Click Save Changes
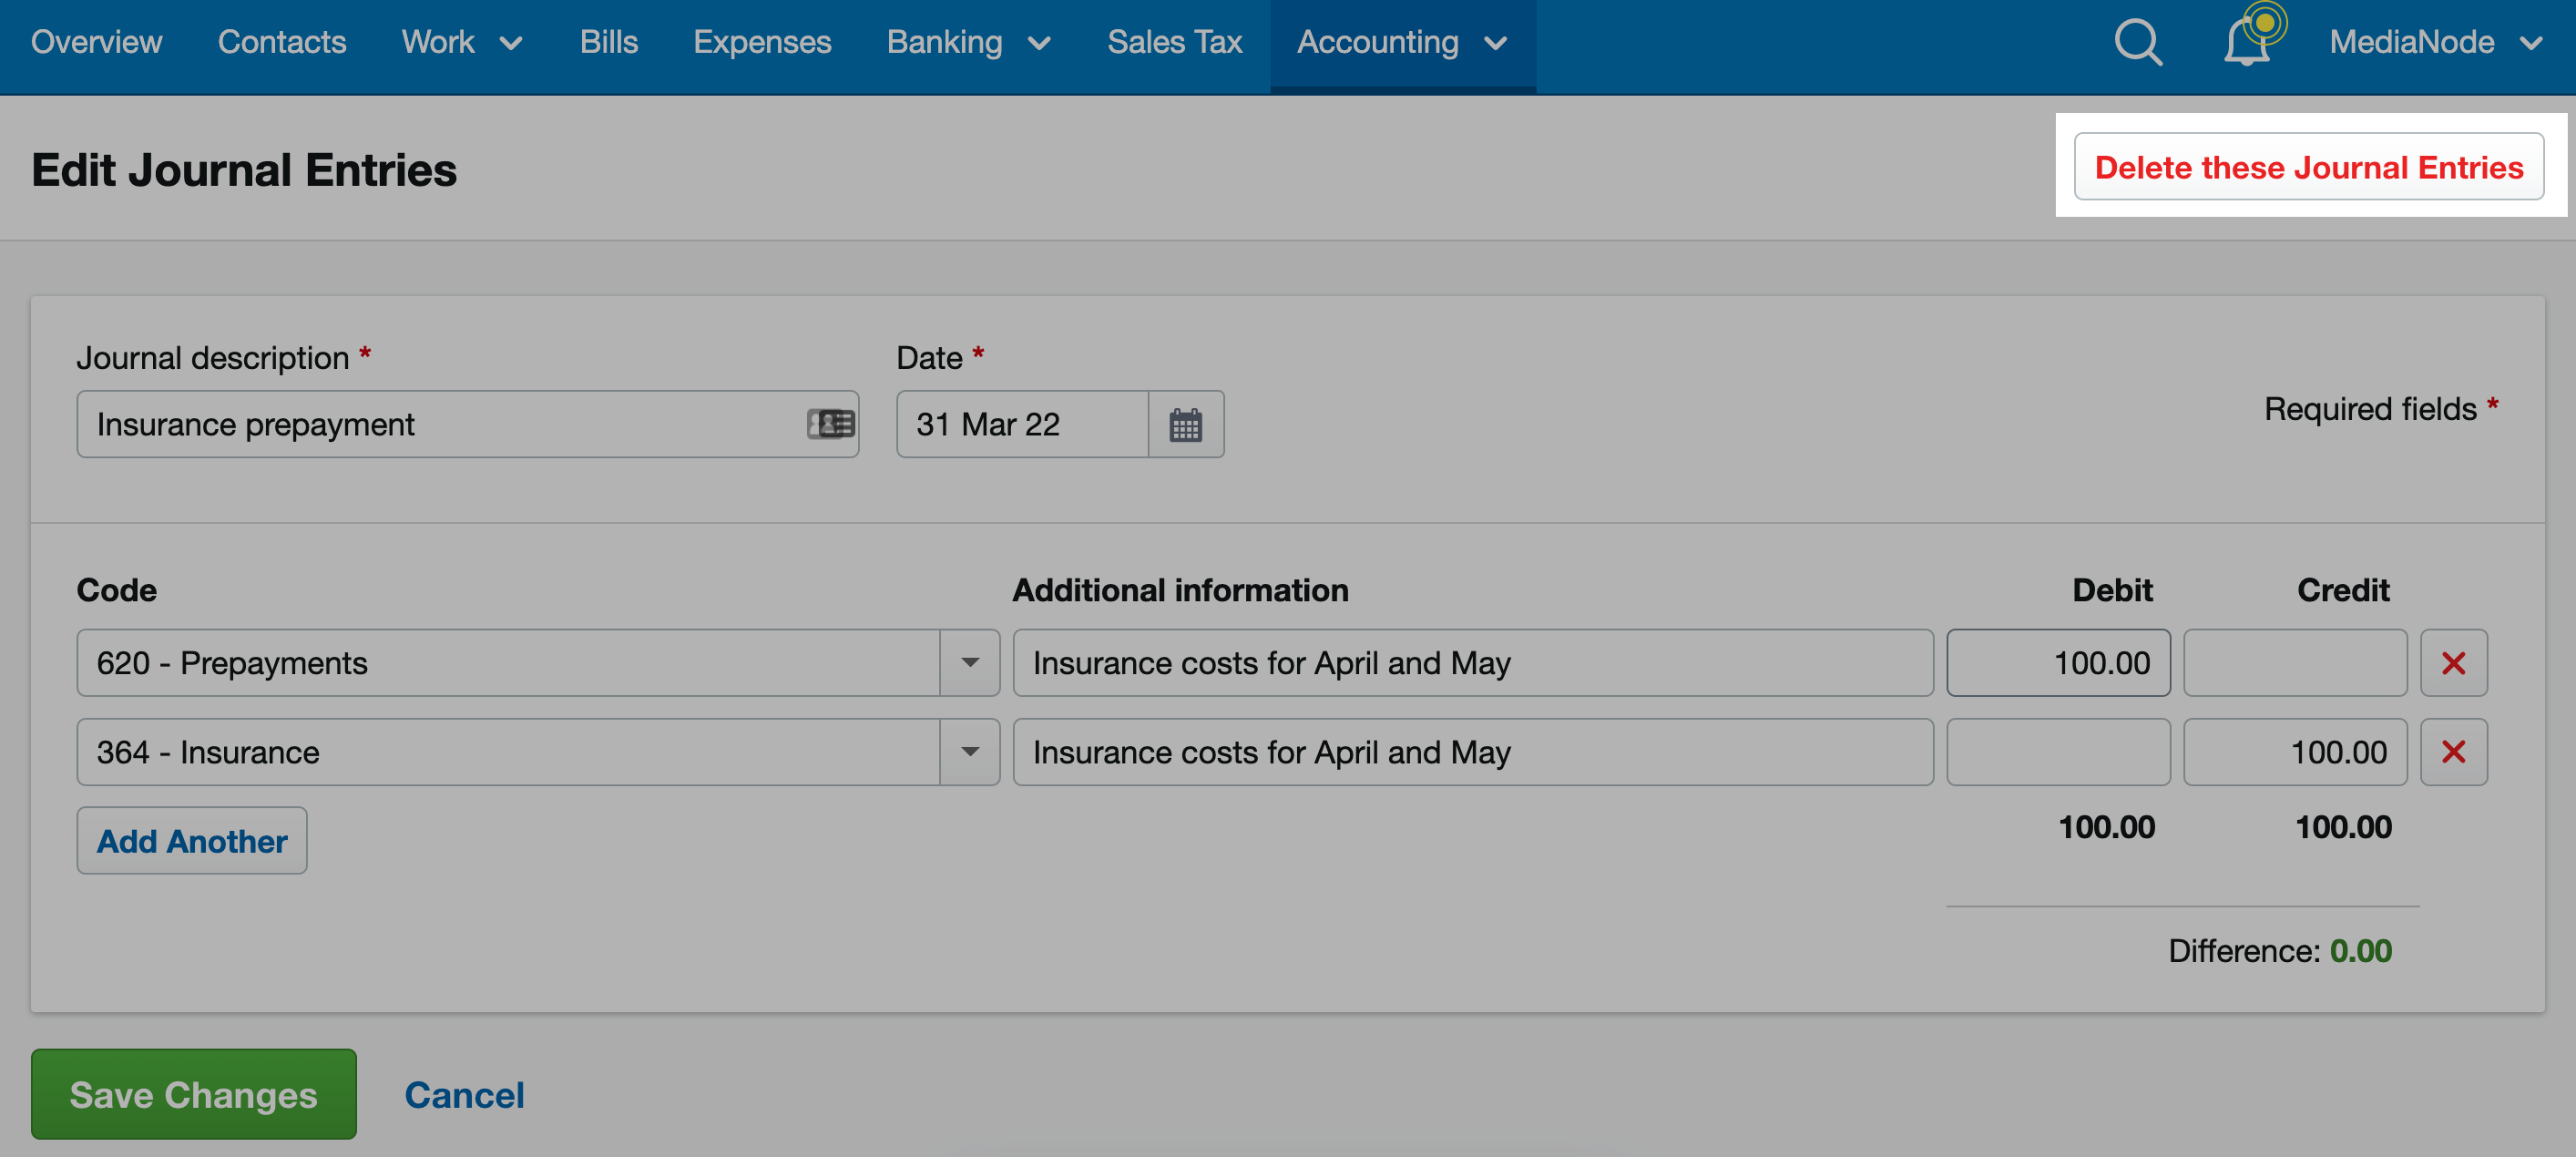 pos(193,1094)
